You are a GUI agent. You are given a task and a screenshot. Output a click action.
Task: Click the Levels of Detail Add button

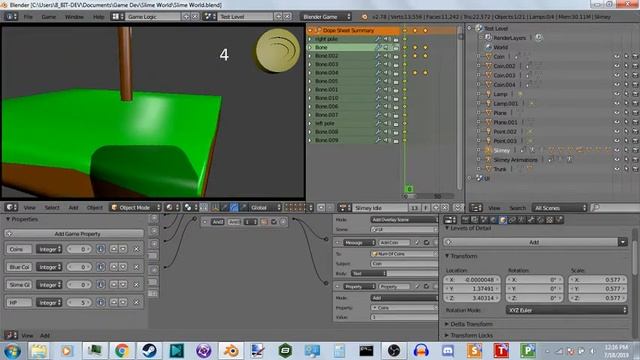(x=531, y=242)
